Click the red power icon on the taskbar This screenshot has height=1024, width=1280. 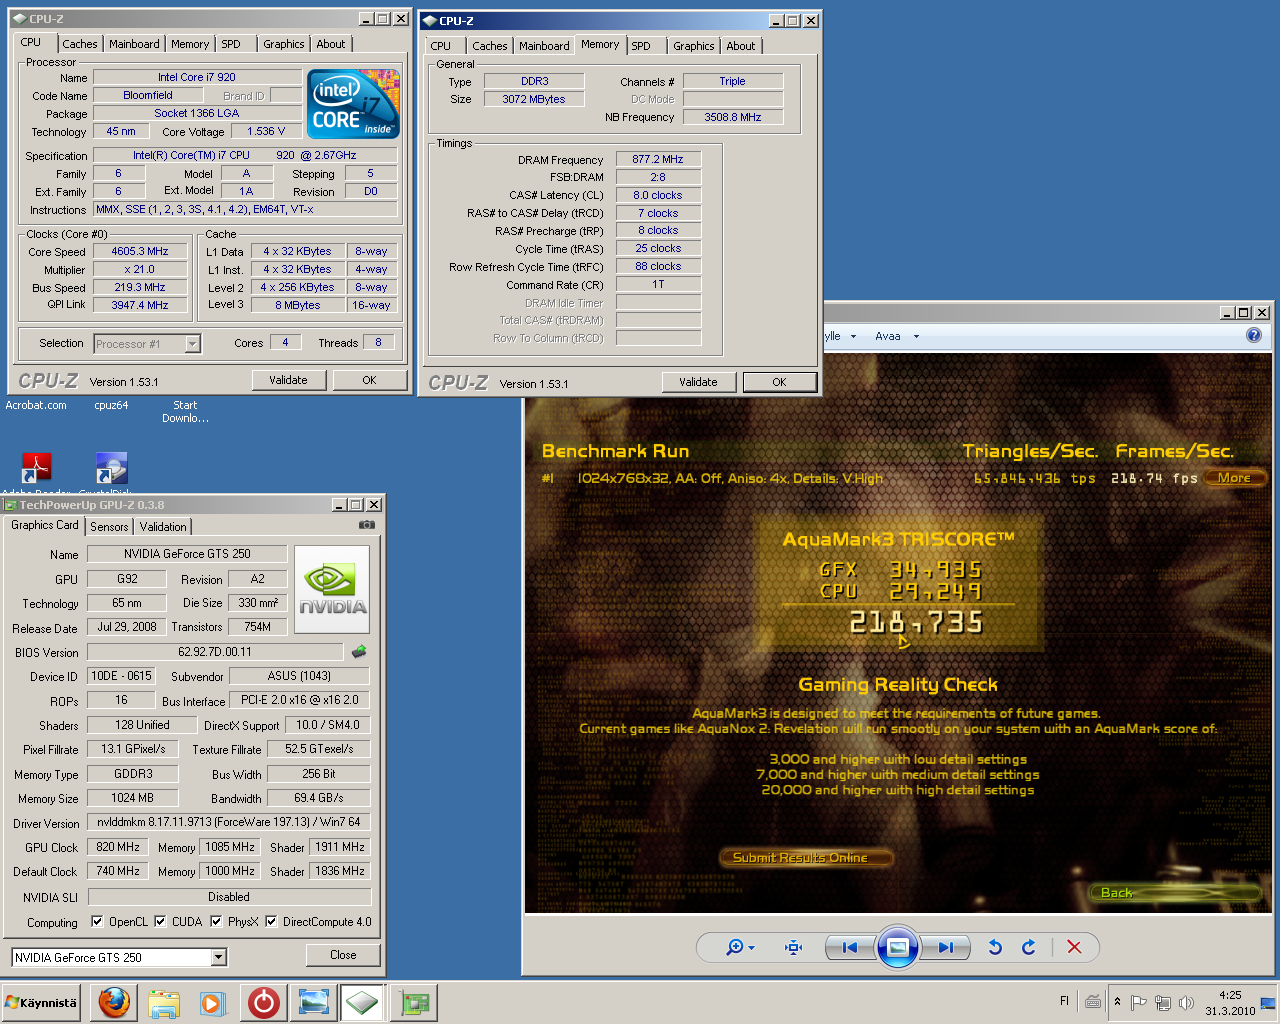(263, 1002)
